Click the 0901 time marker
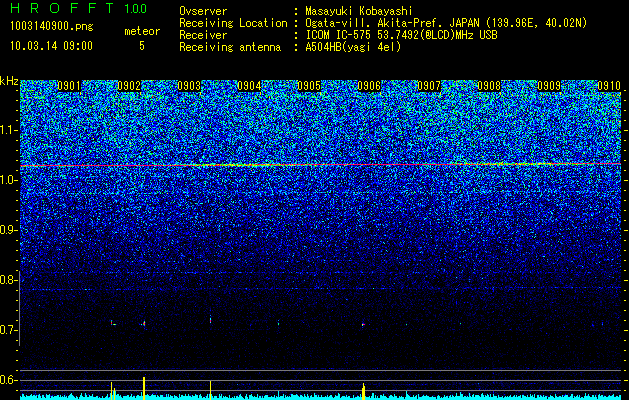 pos(69,86)
